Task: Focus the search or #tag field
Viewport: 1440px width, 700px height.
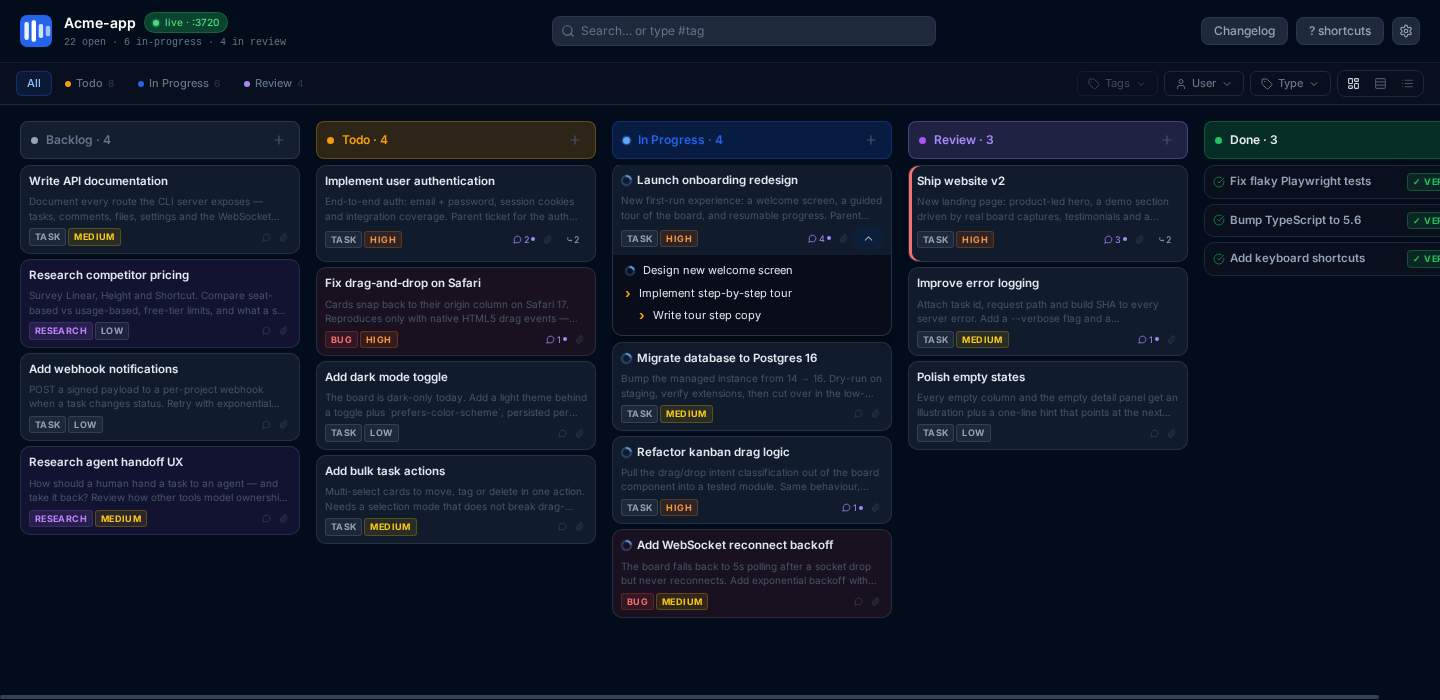Action: click(x=744, y=31)
